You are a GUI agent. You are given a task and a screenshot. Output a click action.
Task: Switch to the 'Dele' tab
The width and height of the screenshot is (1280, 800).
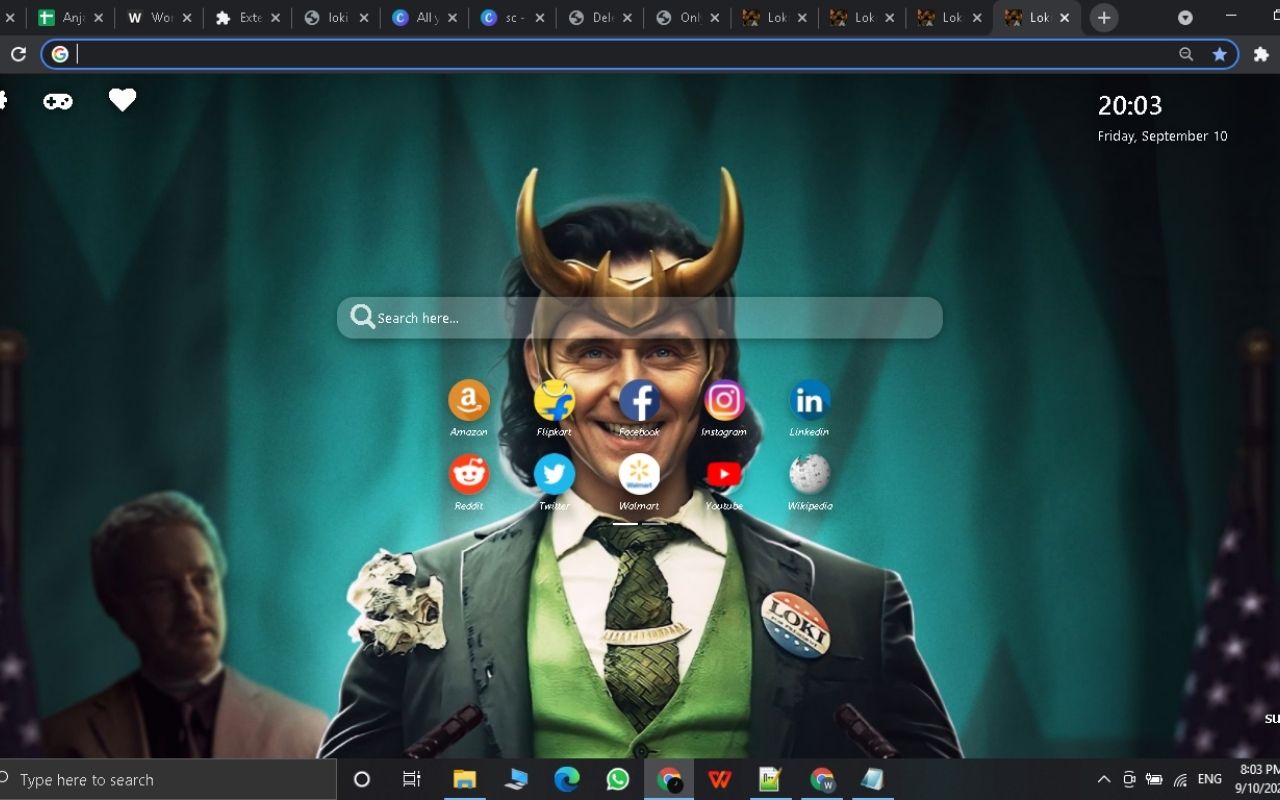click(x=599, y=18)
